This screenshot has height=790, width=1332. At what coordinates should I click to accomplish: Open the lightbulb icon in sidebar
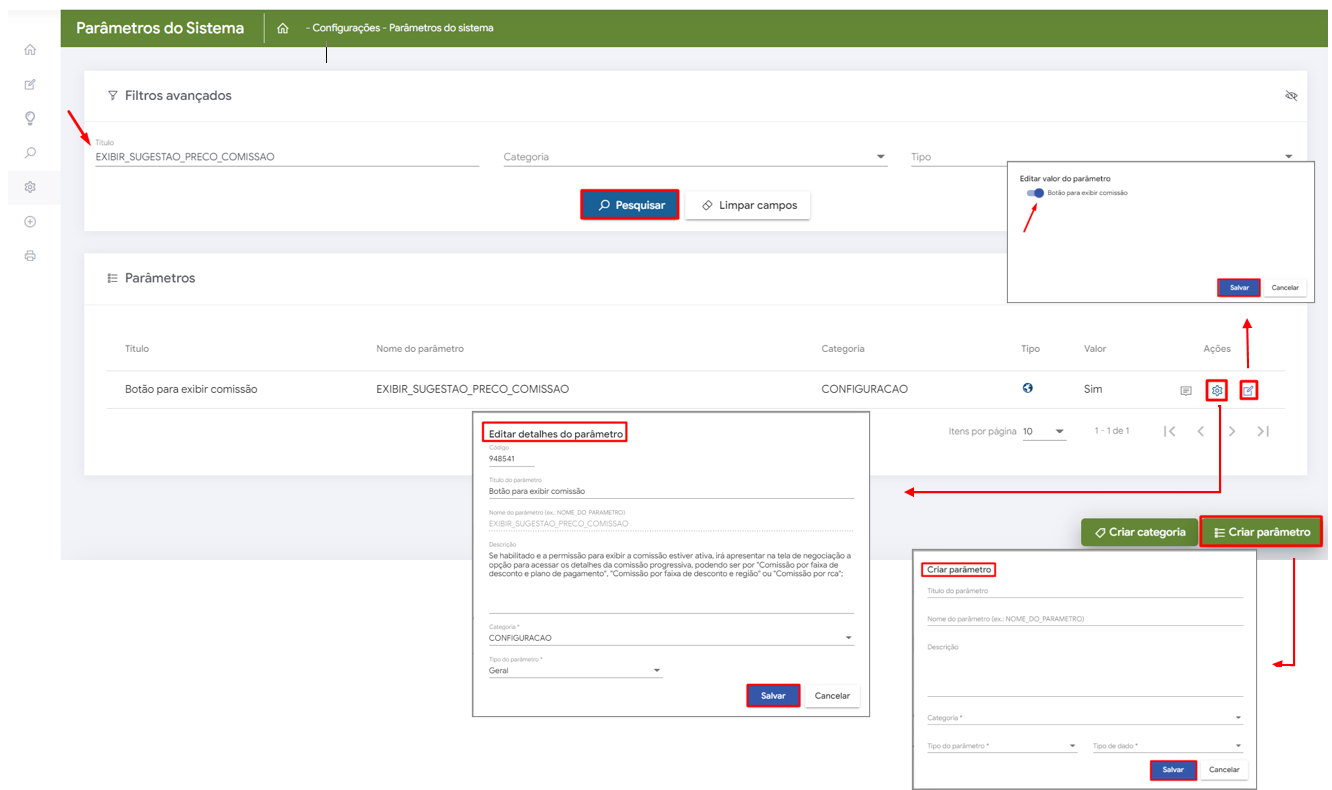(x=30, y=118)
